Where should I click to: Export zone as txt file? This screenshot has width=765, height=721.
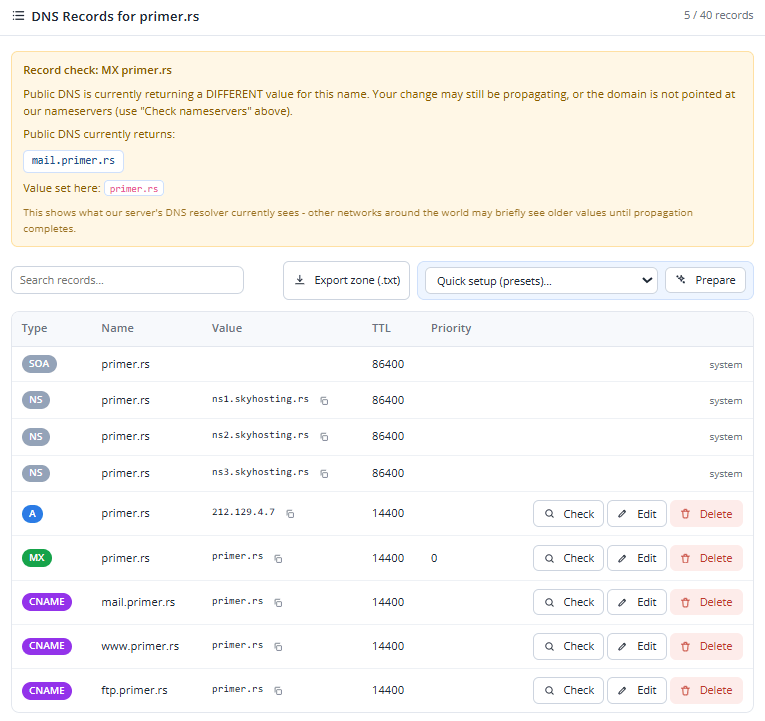tap(346, 280)
